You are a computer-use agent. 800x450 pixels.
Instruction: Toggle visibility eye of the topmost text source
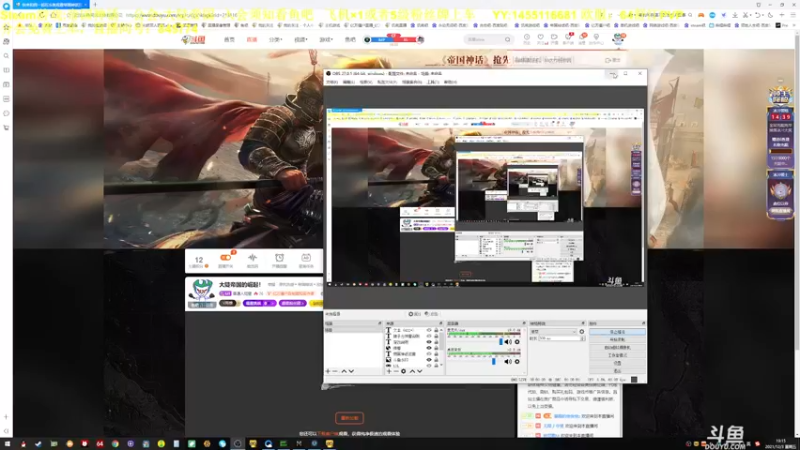pos(429,331)
